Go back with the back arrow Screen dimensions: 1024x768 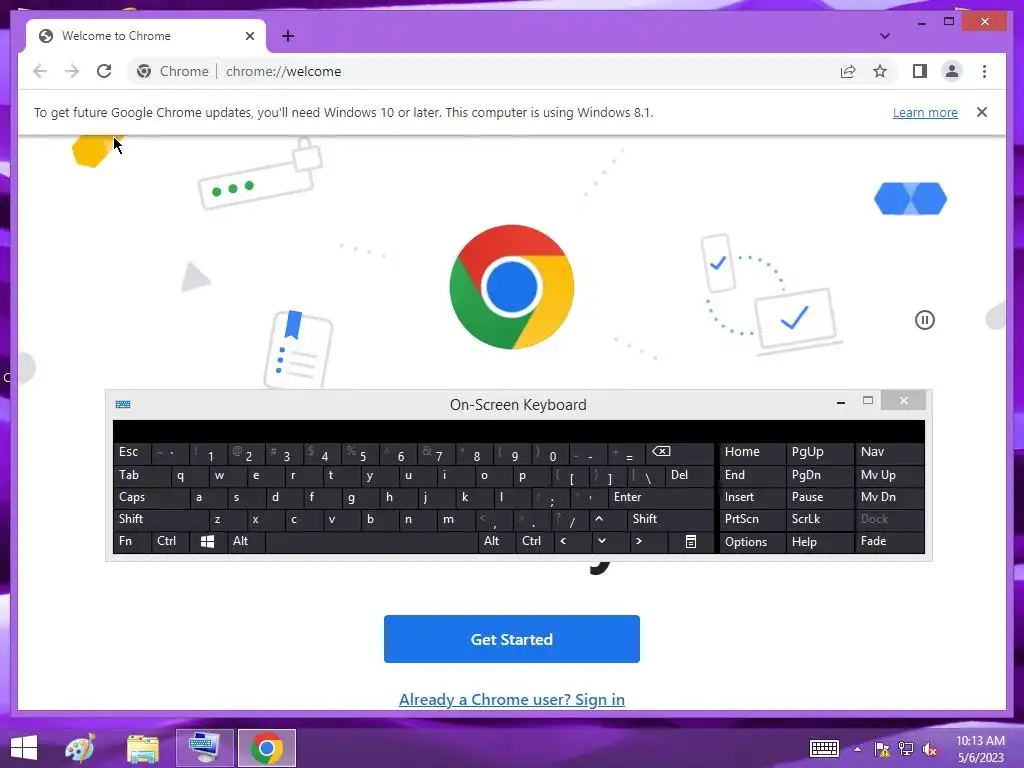pyautogui.click(x=40, y=71)
